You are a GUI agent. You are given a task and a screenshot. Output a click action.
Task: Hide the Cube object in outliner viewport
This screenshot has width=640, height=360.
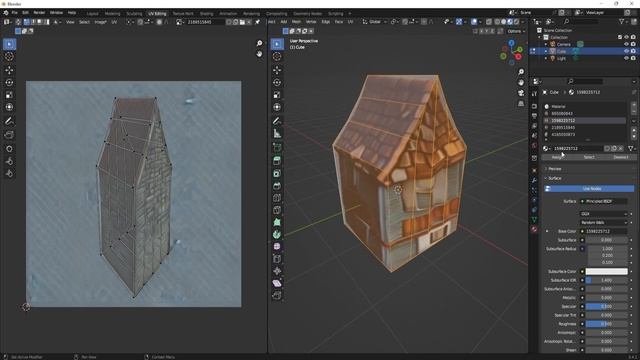626,51
